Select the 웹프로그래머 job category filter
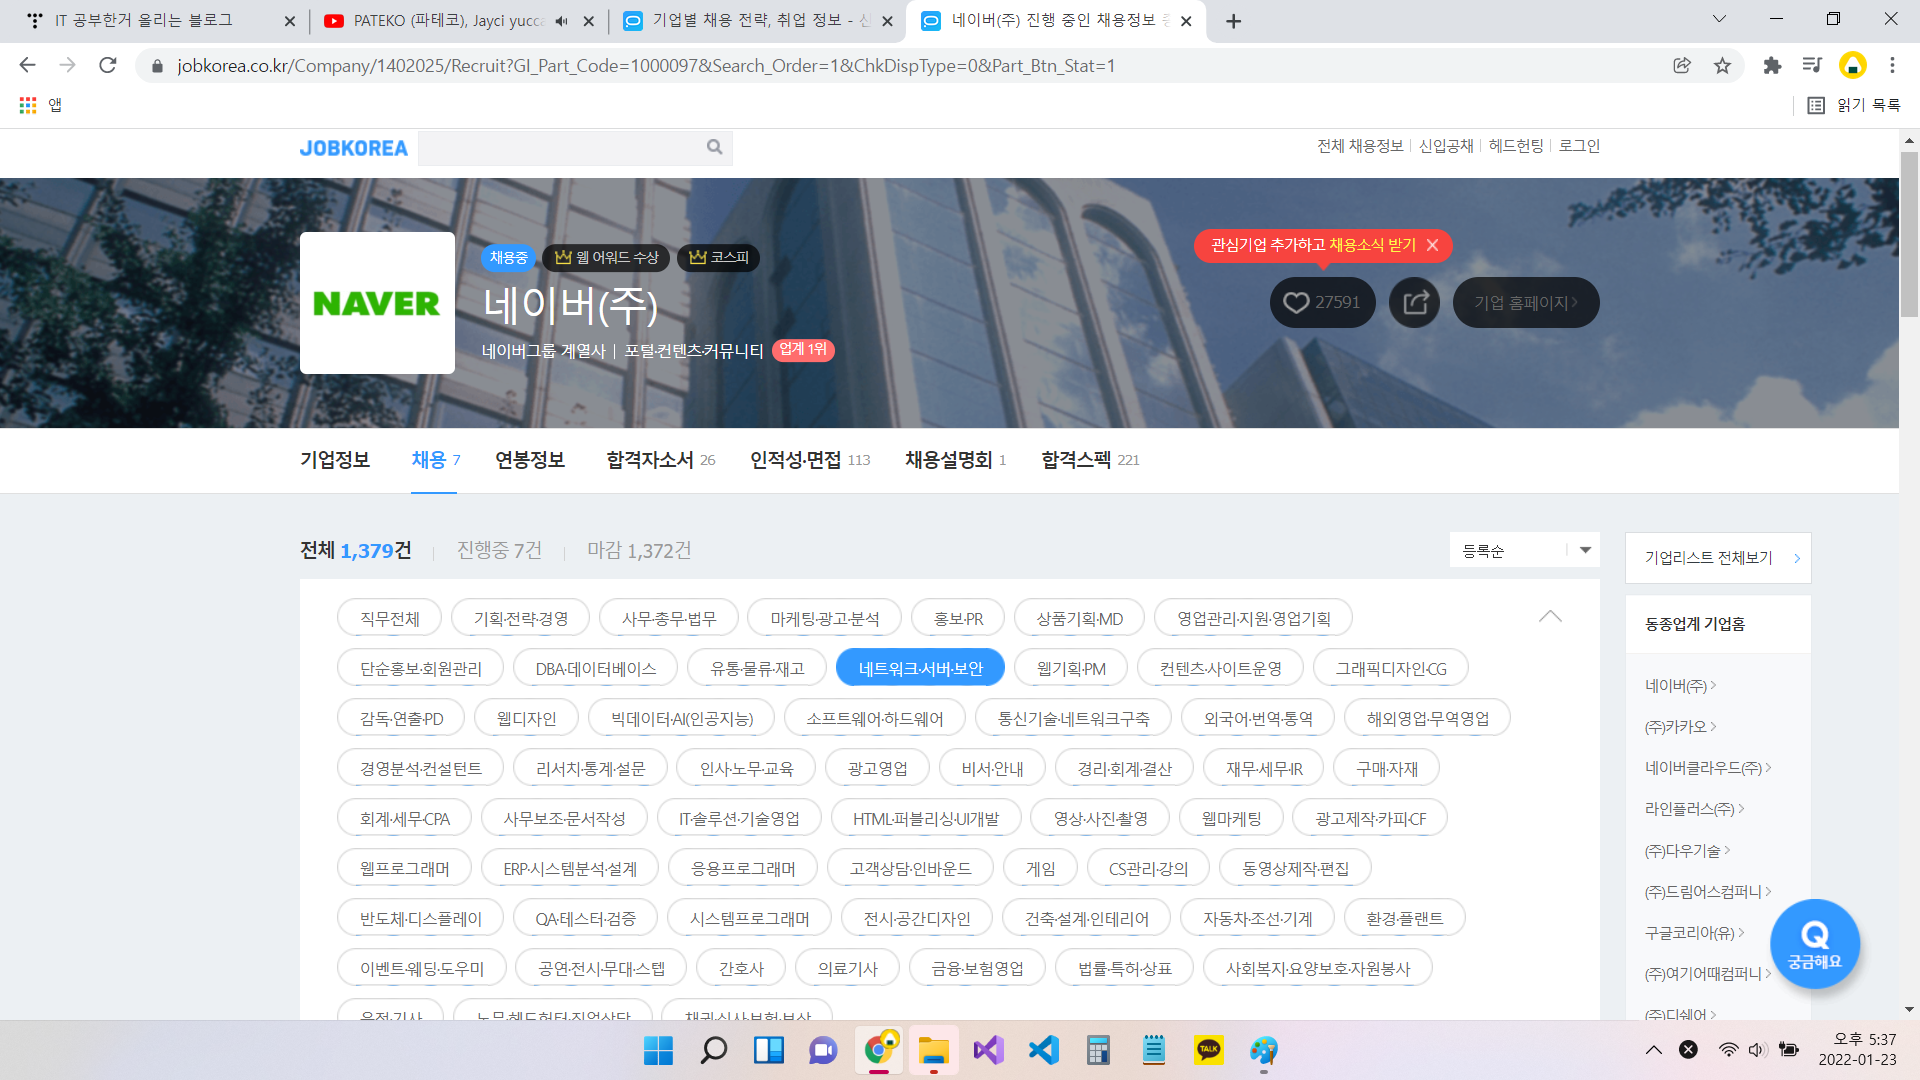The width and height of the screenshot is (1920, 1080). (x=404, y=868)
